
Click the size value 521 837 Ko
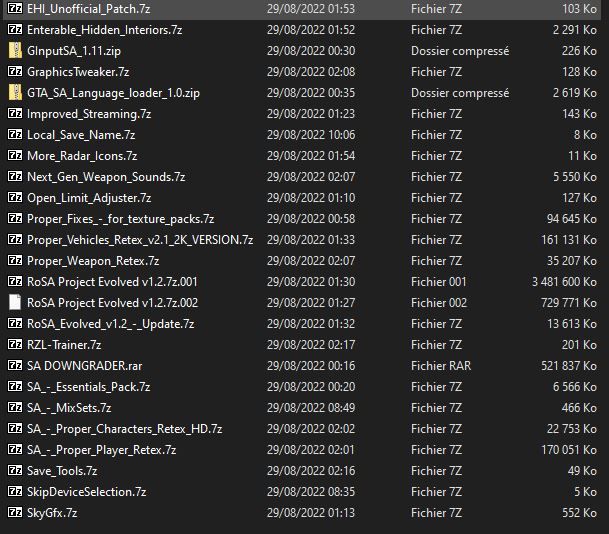pyautogui.click(x=569, y=365)
